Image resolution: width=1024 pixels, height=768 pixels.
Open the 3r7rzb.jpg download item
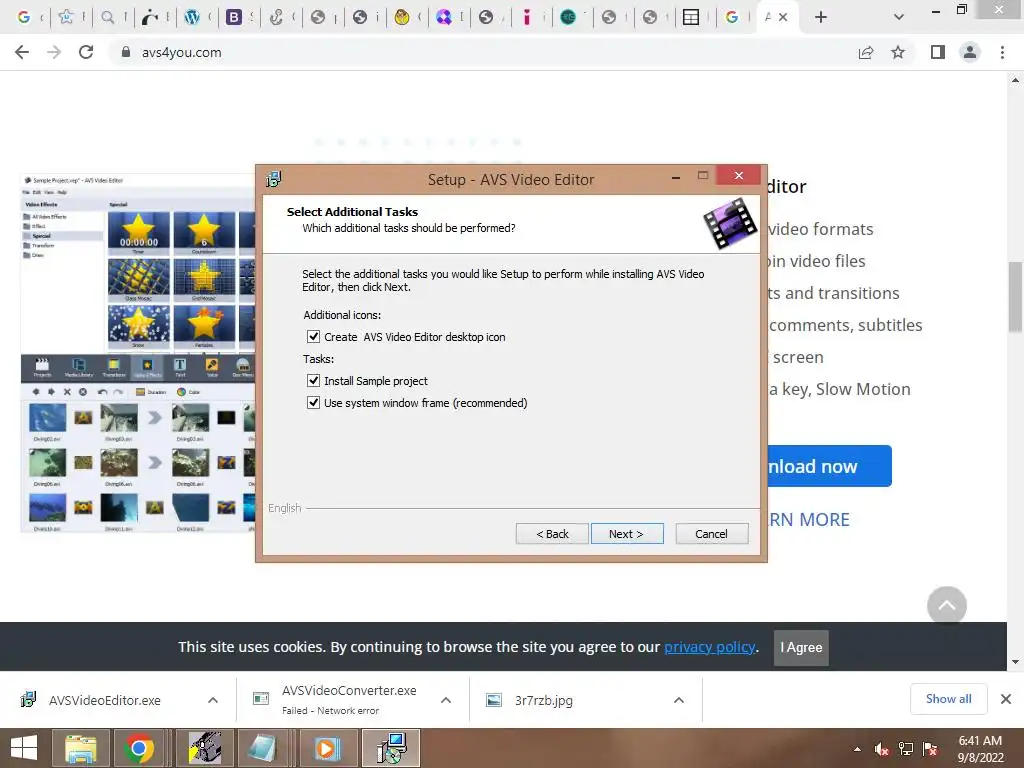pos(543,700)
